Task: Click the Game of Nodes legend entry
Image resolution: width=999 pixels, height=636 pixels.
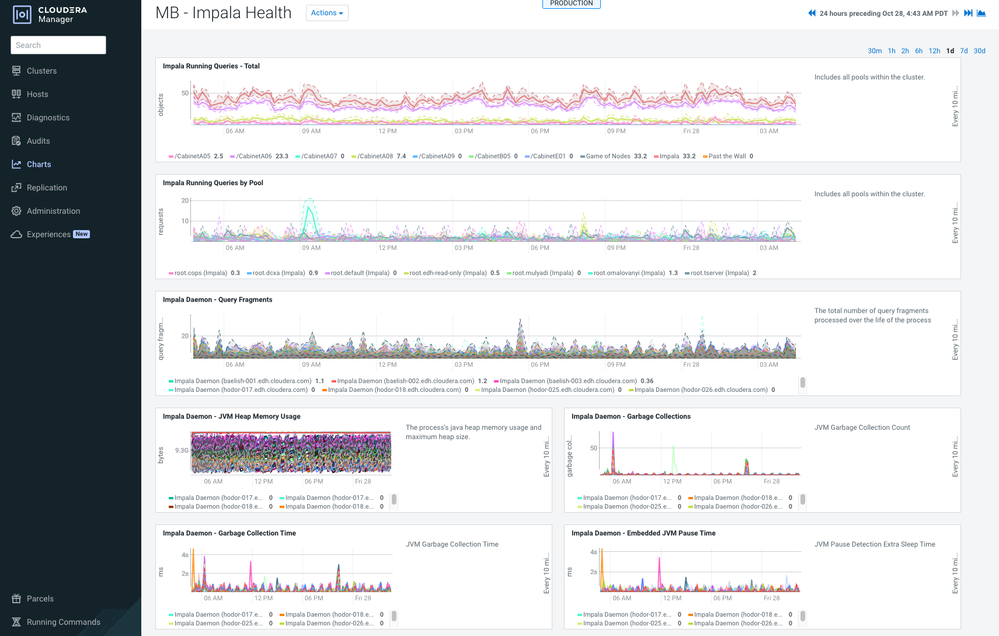Action: 613,156
